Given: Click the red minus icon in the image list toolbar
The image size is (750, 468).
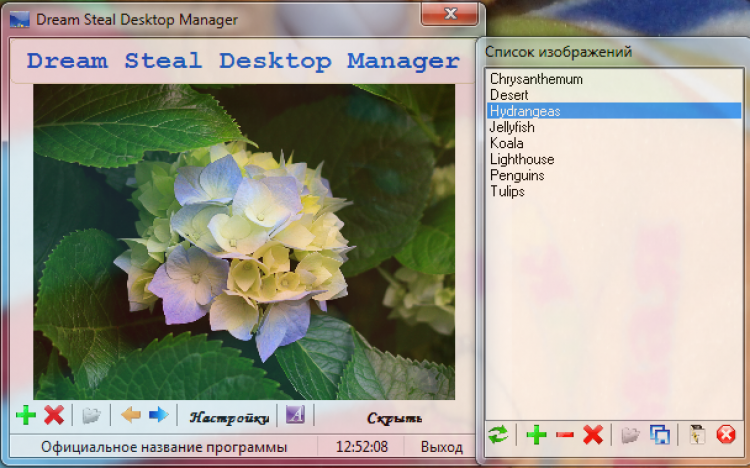Looking at the screenshot, I should coord(565,435).
